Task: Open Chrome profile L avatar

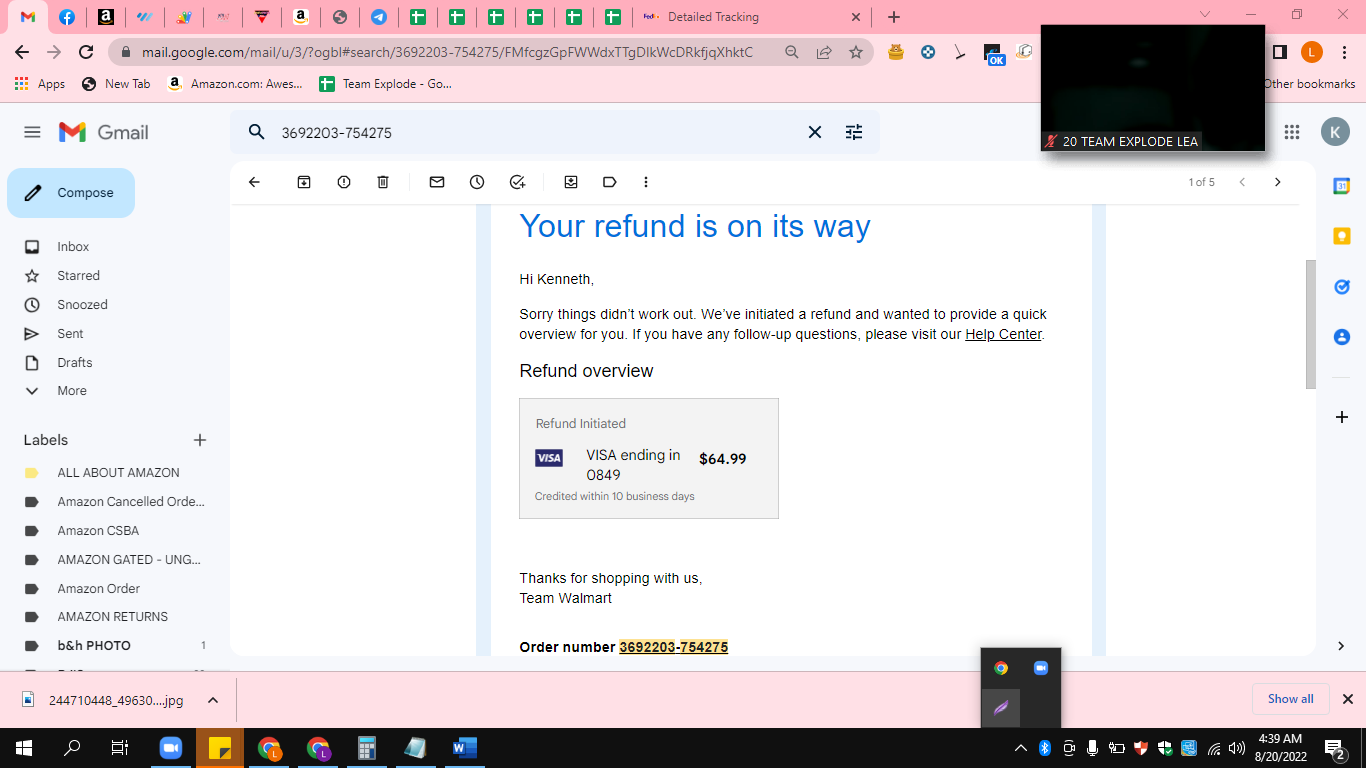Action: point(1312,52)
